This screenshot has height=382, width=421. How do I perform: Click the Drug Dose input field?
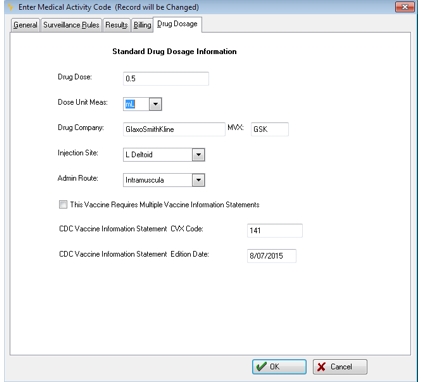pos(166,79)
